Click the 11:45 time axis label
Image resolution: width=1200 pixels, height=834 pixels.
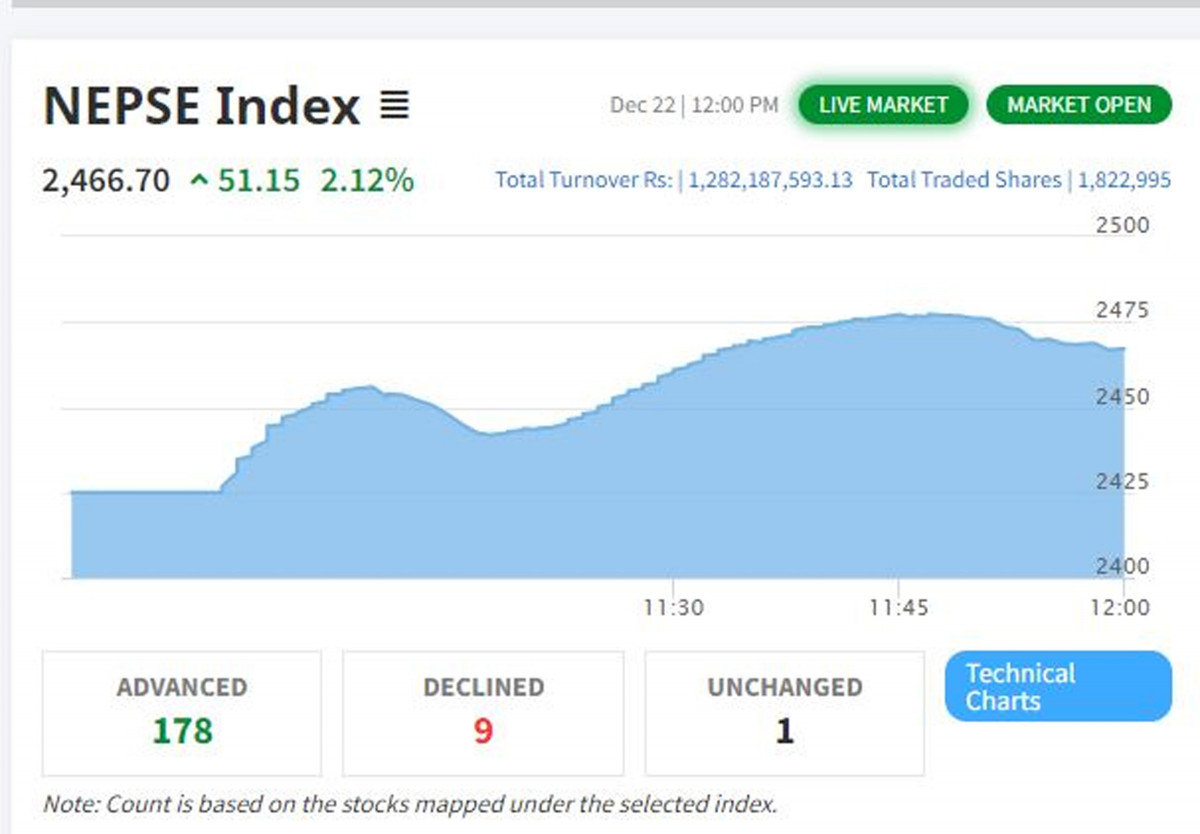pyautogui.click(x=899, y=607)
